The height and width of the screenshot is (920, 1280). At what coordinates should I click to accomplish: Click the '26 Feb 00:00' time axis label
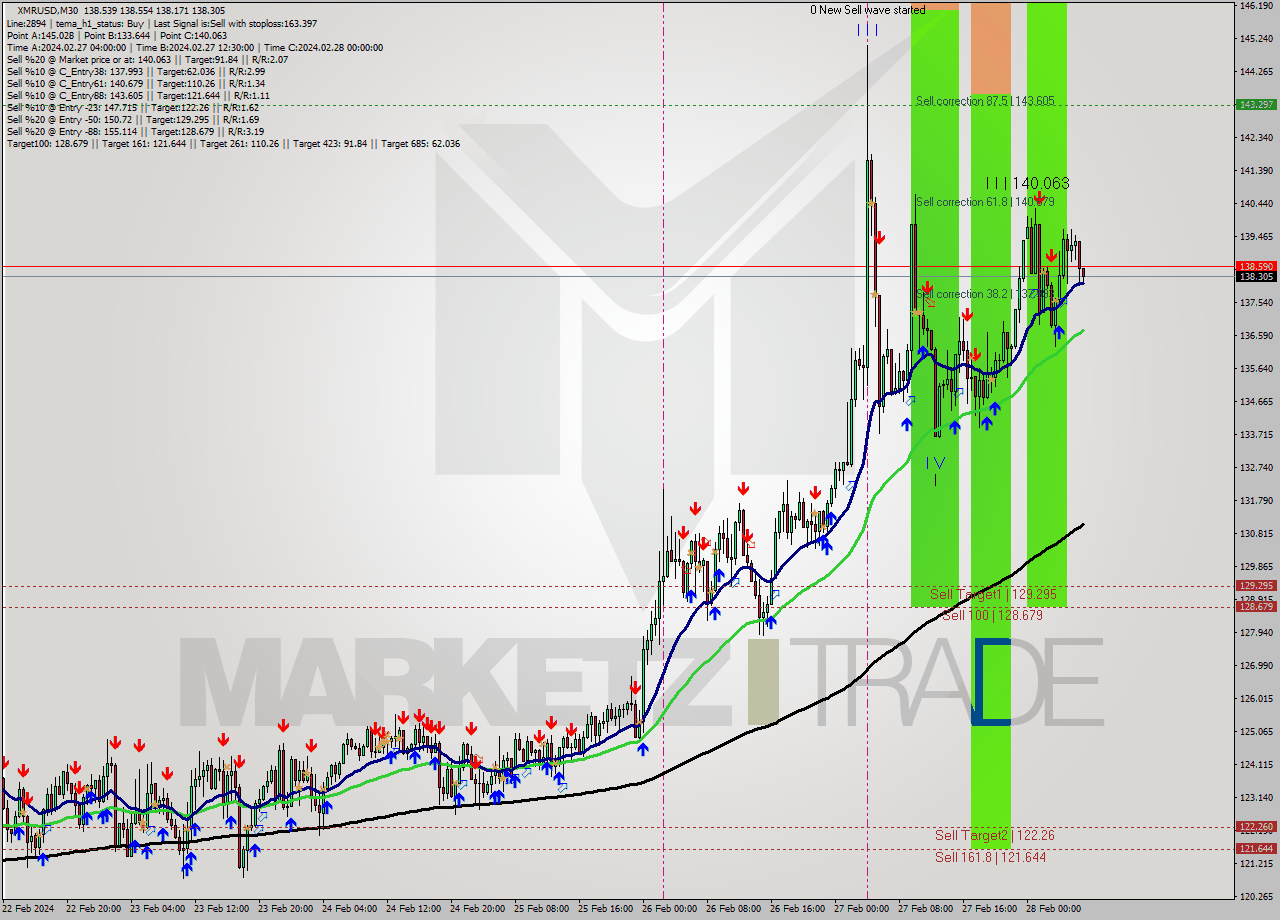pyautogui.click(x=669, y=909)
